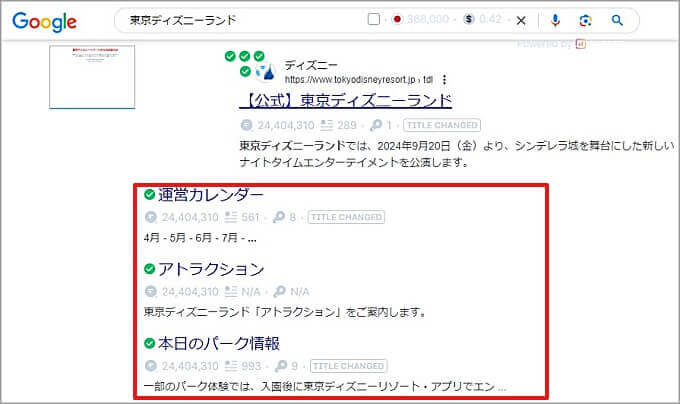Image resolution: width=680 pixels, height=404 pixels.
Task: Click TITLE CHANGED badge under 本日のパーク情報
Action: click(x=349, y=366)
